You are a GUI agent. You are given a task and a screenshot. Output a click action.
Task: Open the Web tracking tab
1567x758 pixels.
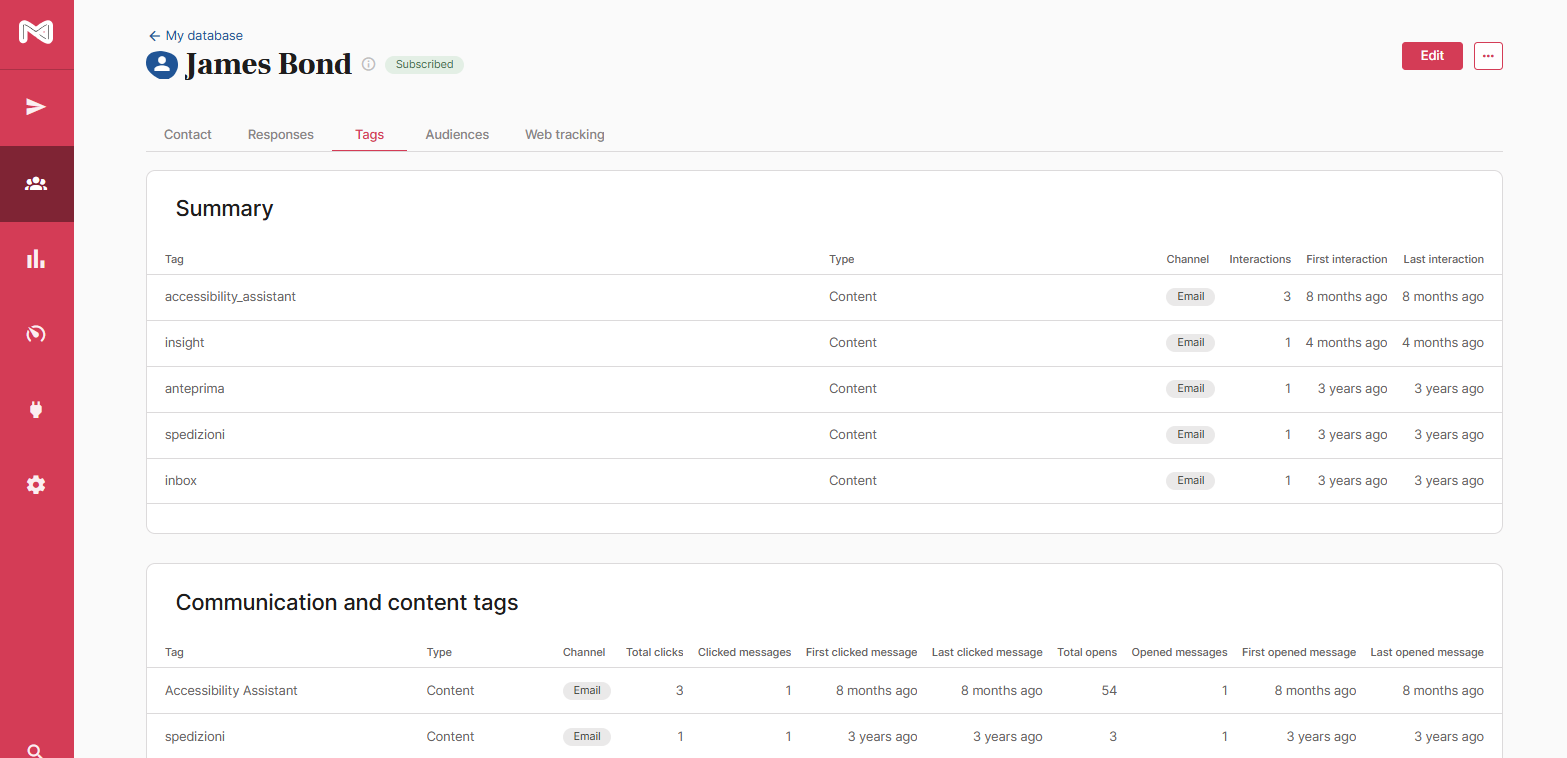(564, 134)
